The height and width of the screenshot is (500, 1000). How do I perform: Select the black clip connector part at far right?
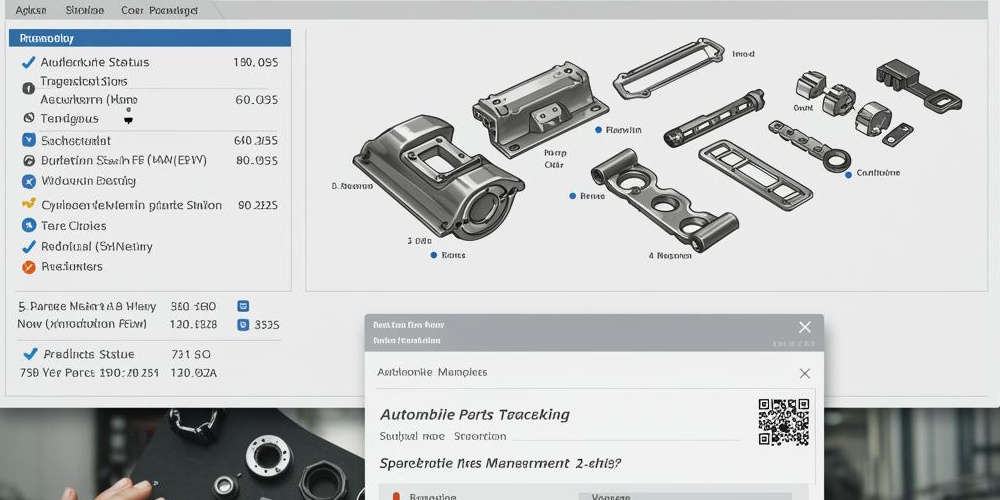(917, 85)
